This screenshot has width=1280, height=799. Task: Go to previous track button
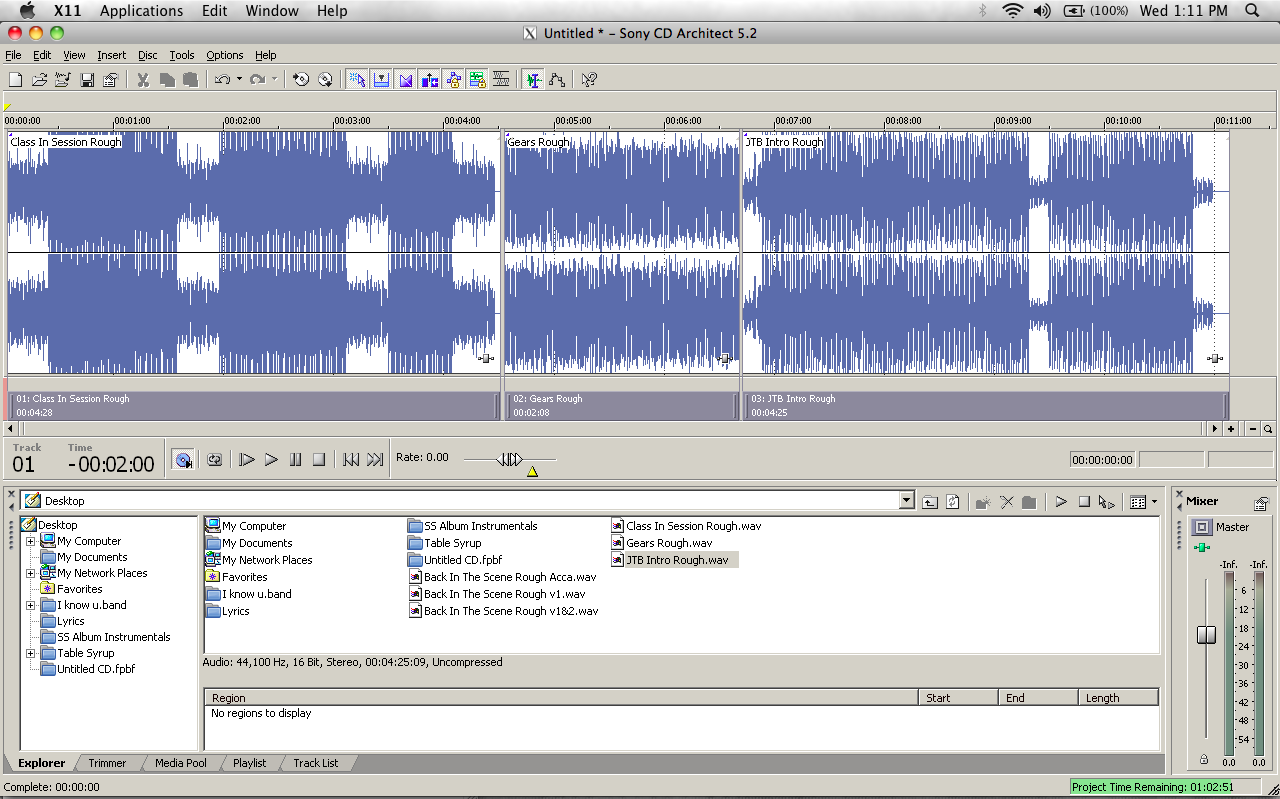351,460
